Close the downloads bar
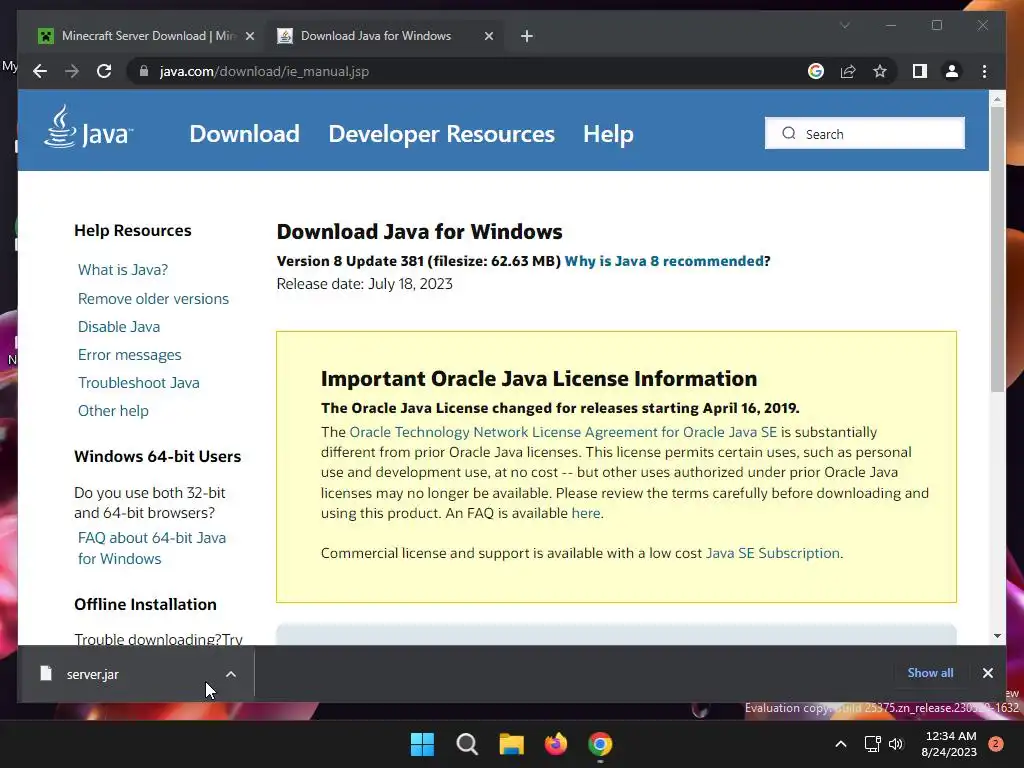Image resolution: width=1024 pixels, height=768 pixels. click(987, 673)
